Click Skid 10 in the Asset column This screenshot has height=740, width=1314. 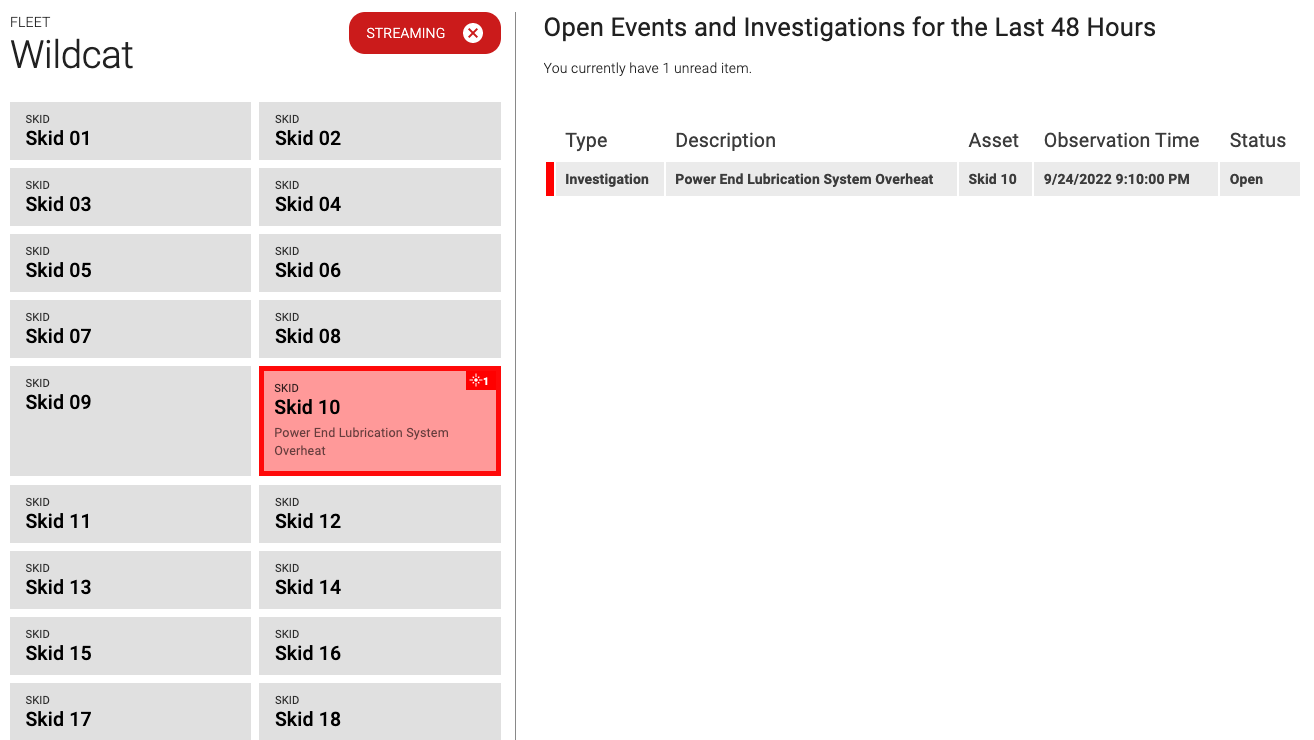tap(992, 180)
